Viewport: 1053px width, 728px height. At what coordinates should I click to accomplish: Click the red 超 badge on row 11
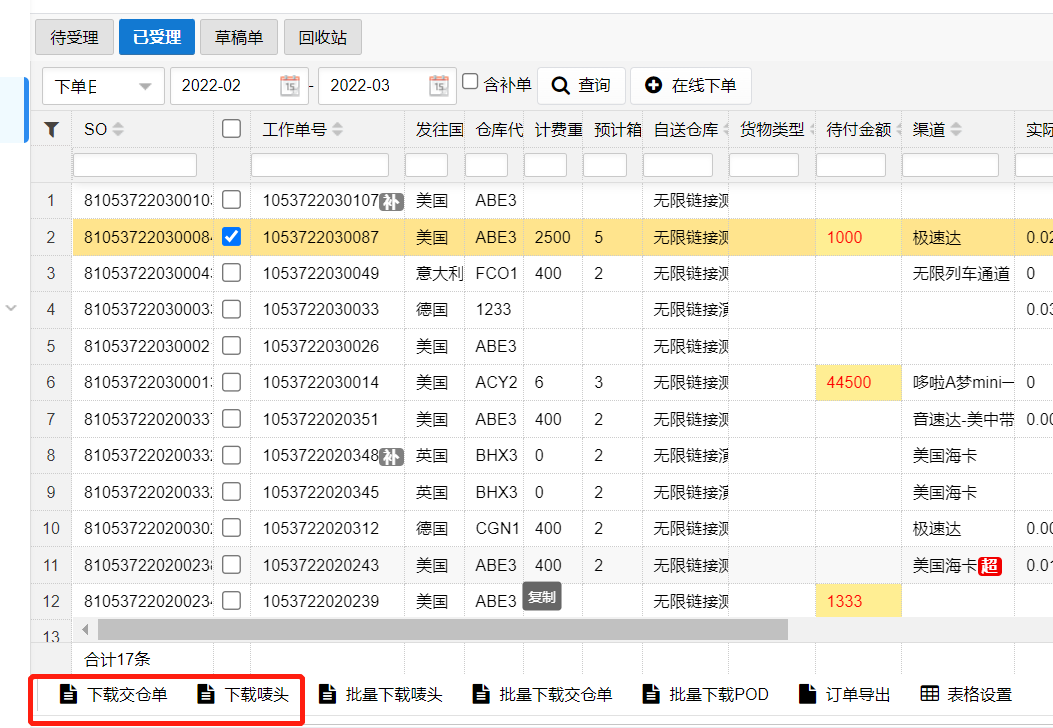pyautogui.click(x=990, y=566)
